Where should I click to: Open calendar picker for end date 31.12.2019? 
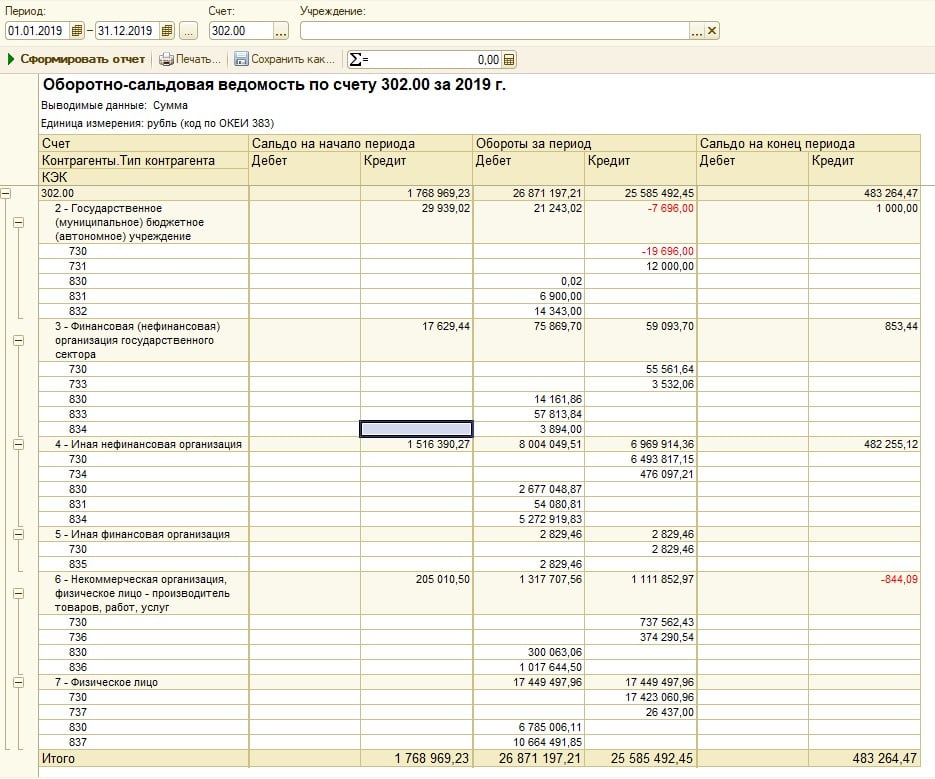167,31
